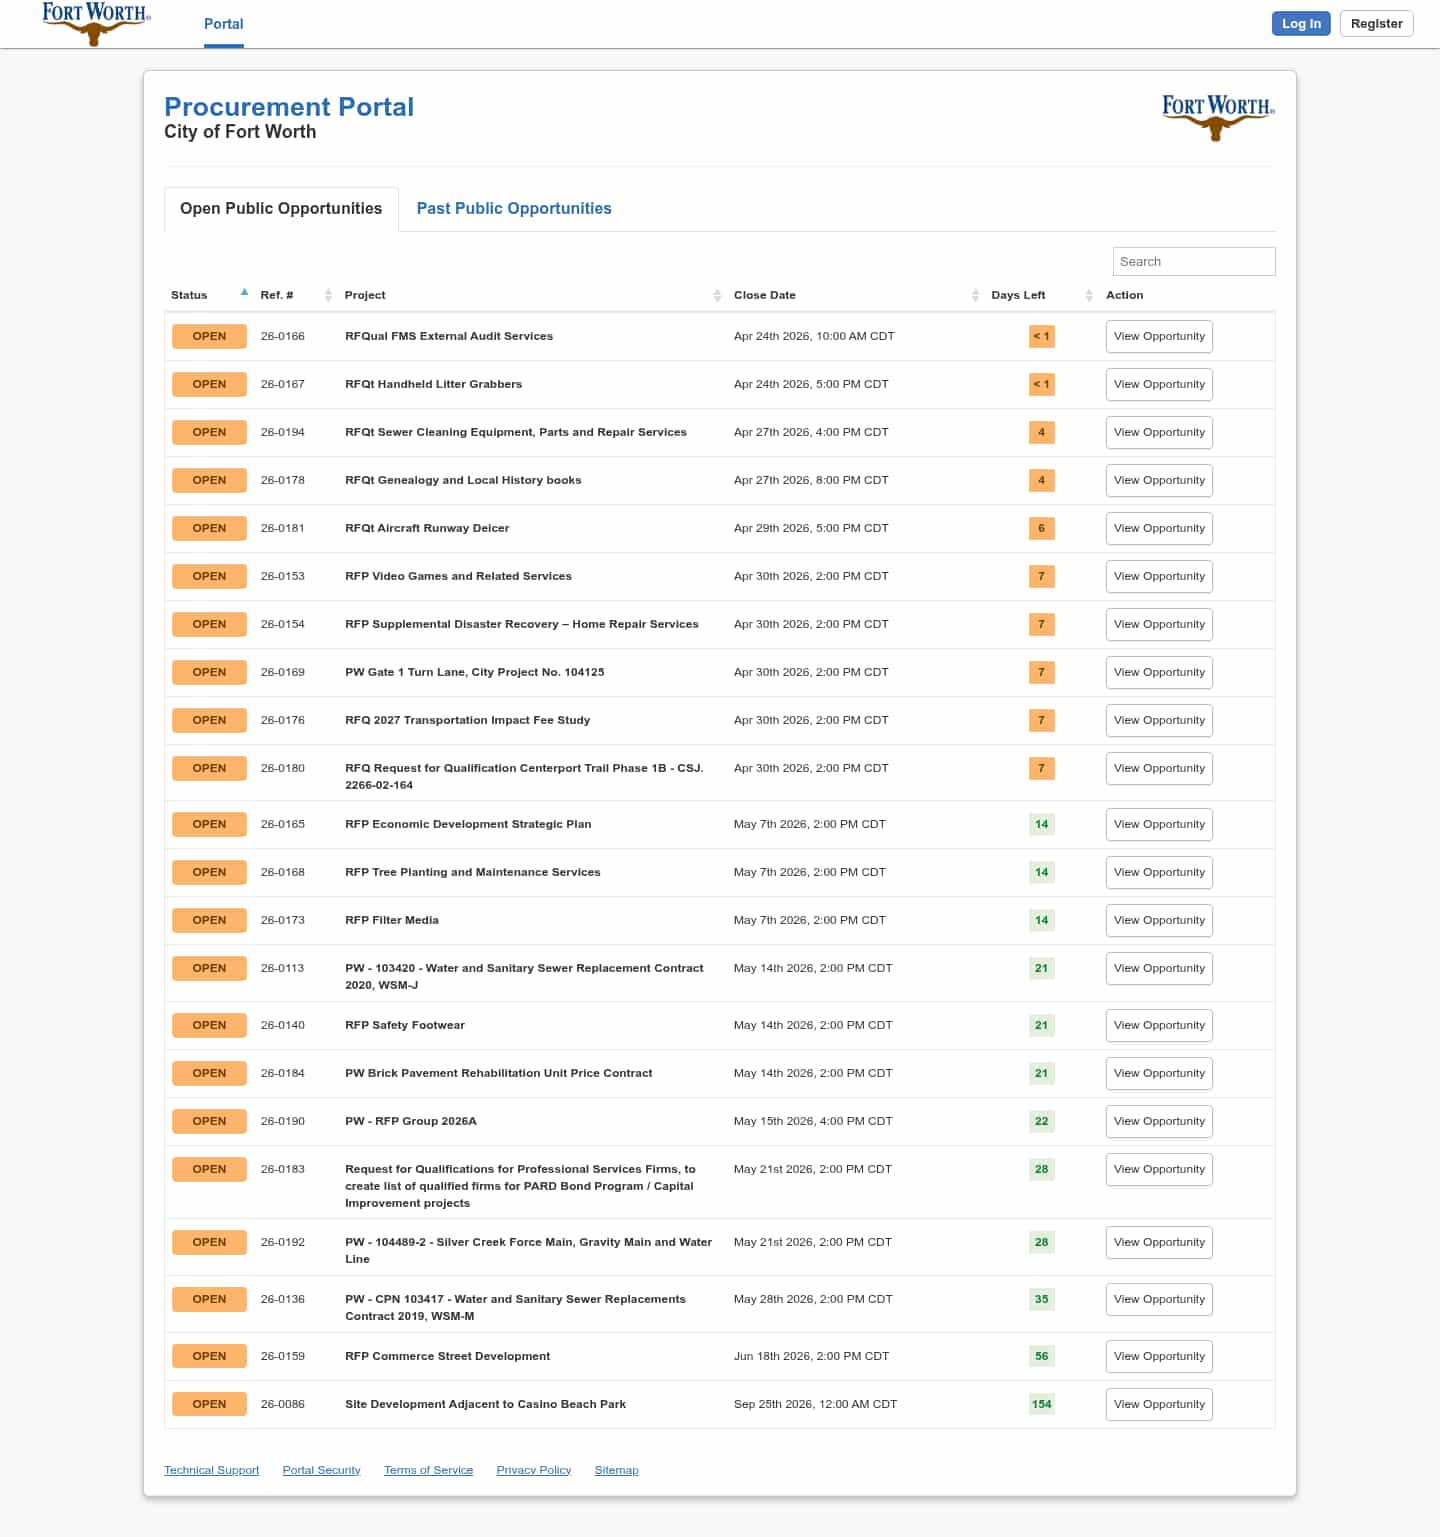Click the Fort Worth longhorn logo in panel
The image size is (1440, 1537).
pos(1217,117)
